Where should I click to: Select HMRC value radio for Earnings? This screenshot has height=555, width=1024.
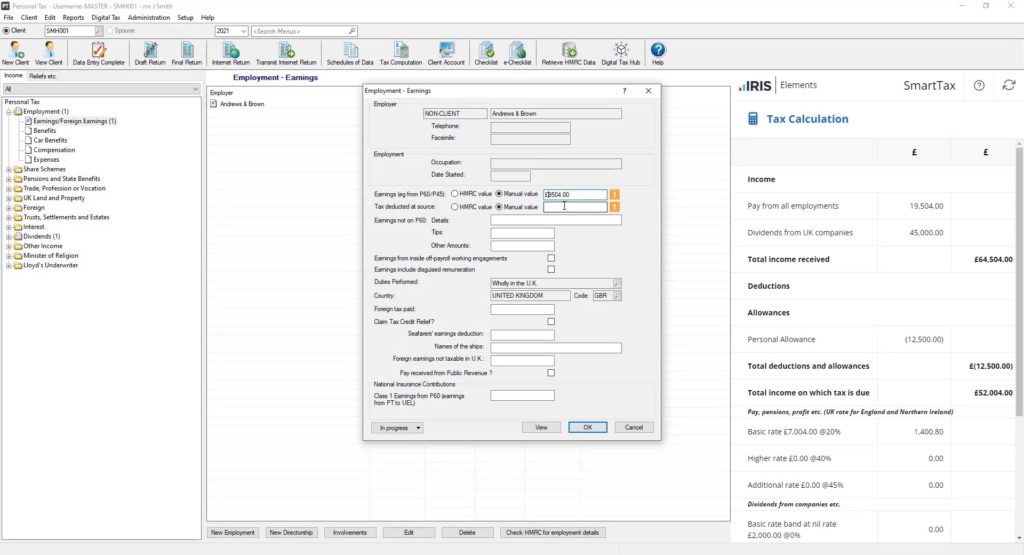click(455, 194)
